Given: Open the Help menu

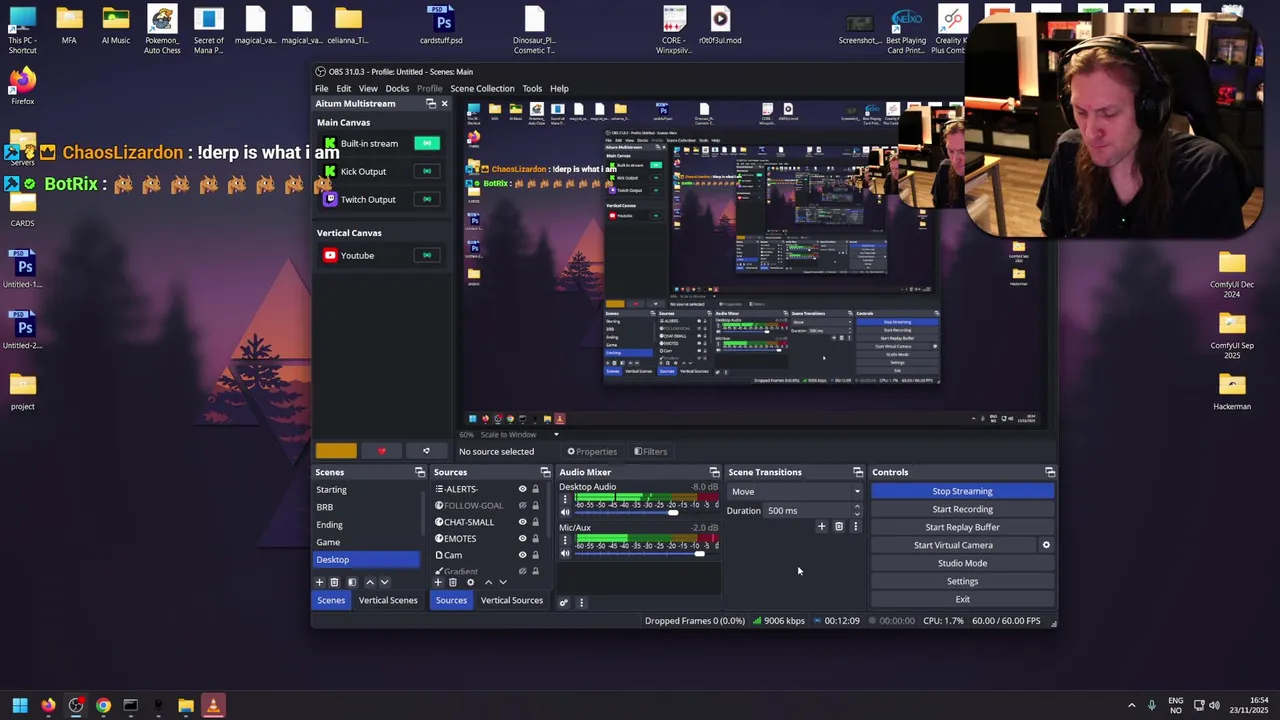Looking at the screenshot, I should pos(559,88).
